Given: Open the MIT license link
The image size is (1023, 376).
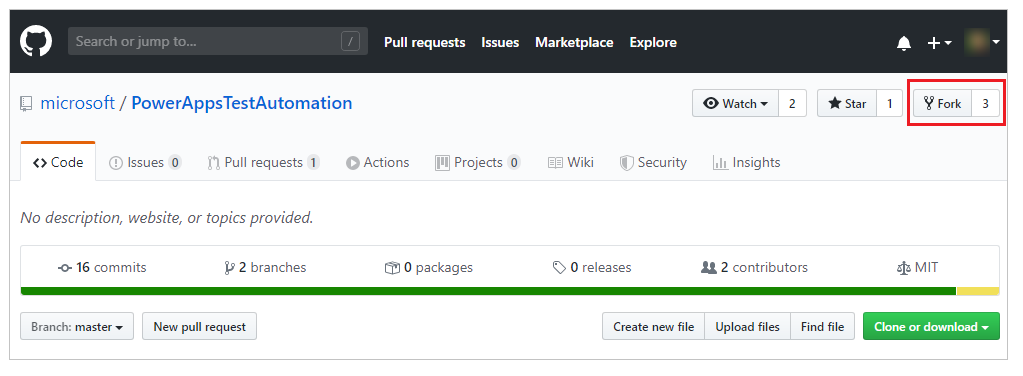Looking at the screenshot, I should tap(917, 268).
